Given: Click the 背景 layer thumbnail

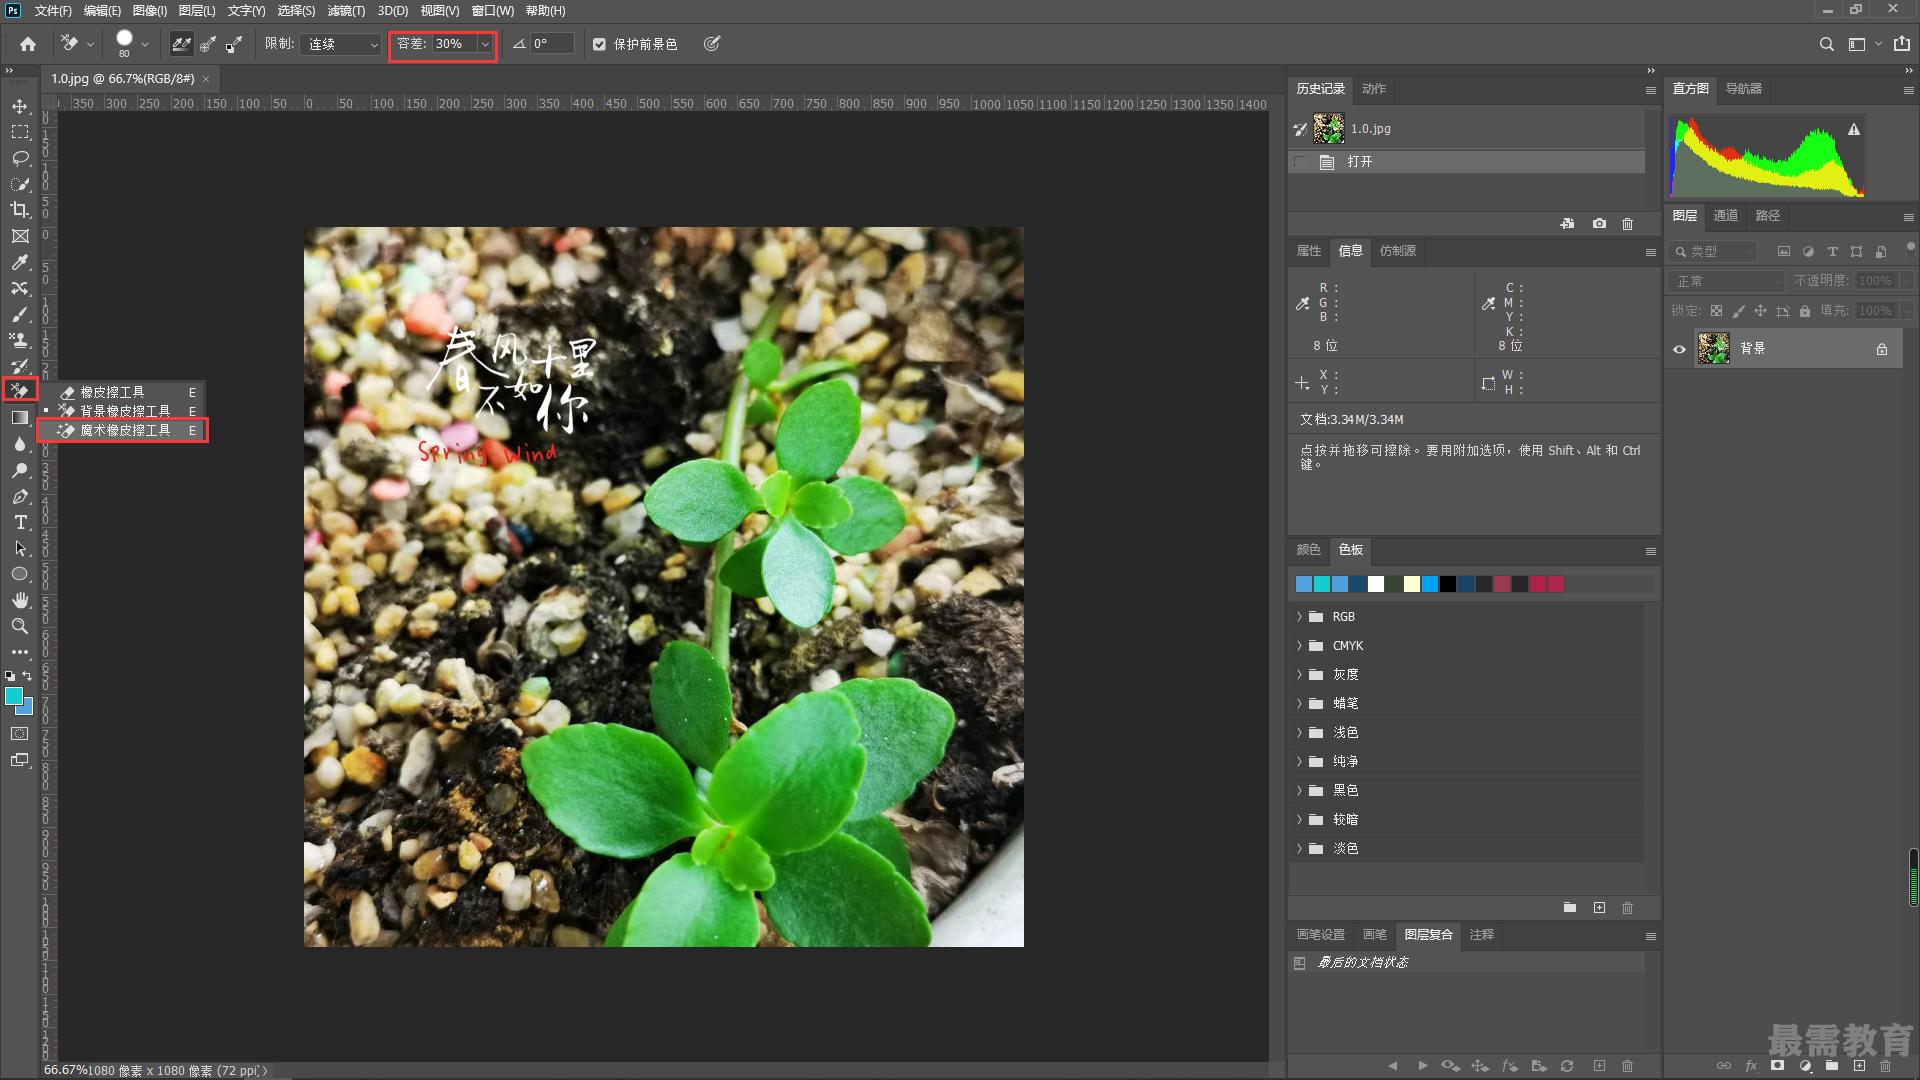Looking at the screenshot, I should pos(1714,349).
